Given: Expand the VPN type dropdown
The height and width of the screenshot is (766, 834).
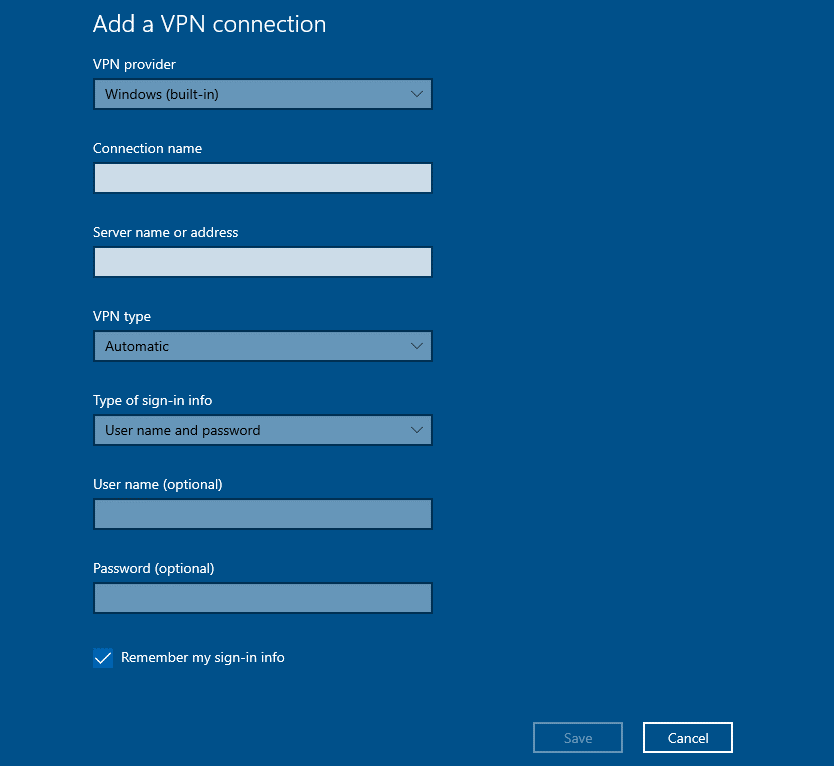Looking at the screenshot, I should tap(262, 346).
